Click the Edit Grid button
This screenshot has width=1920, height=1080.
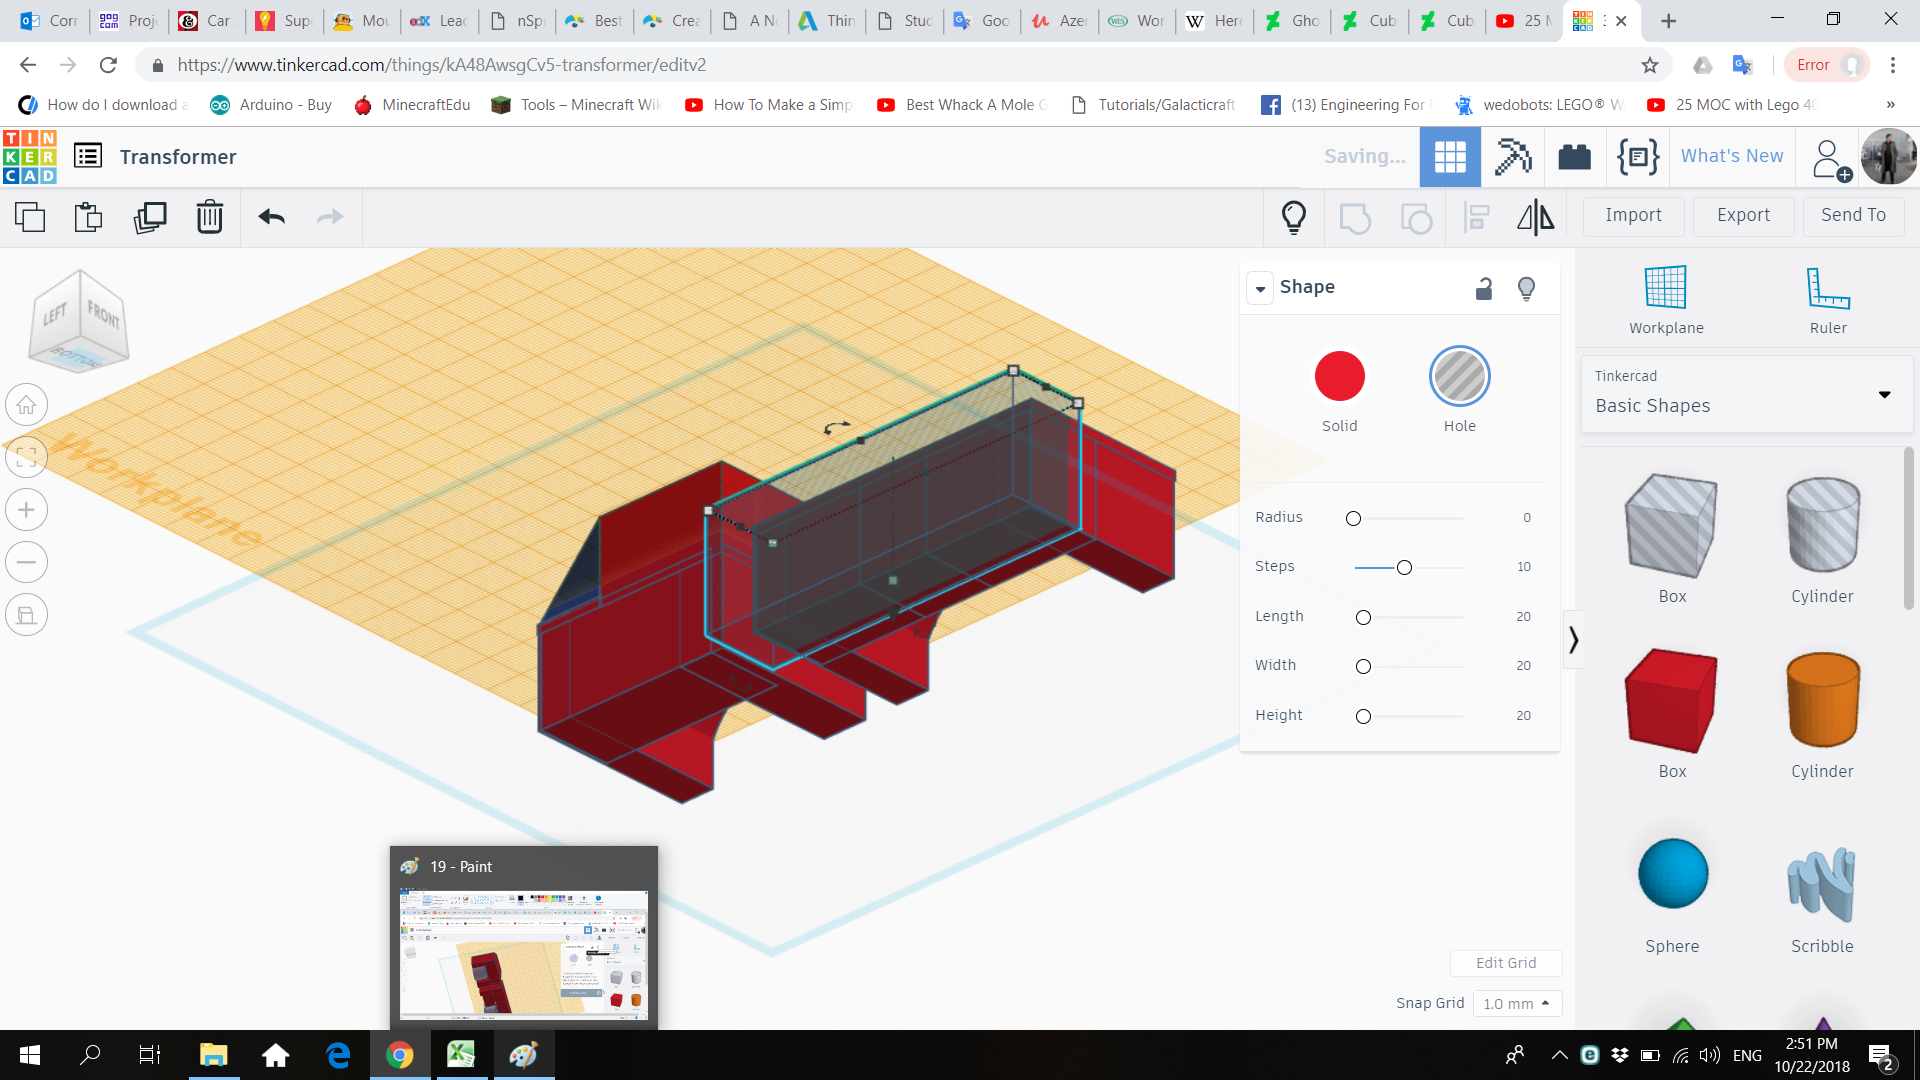(x=1505, y=963)
